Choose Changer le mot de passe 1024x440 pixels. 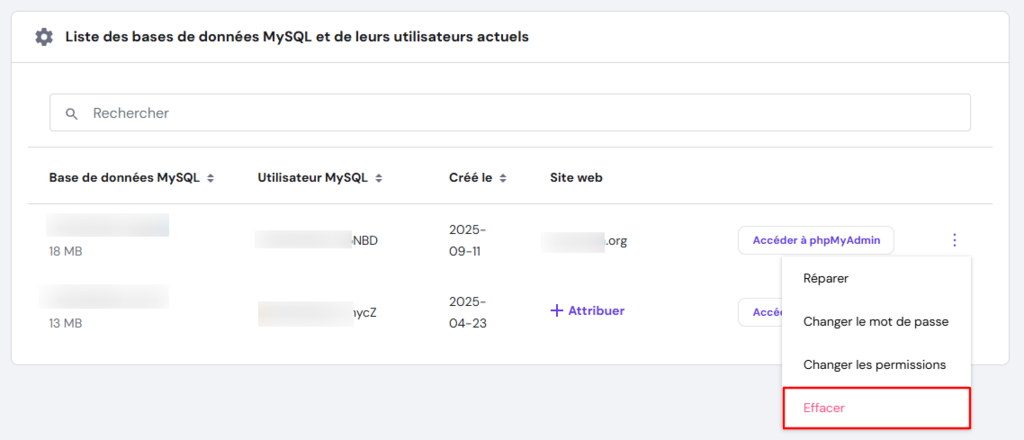click(x=876, y=322)
